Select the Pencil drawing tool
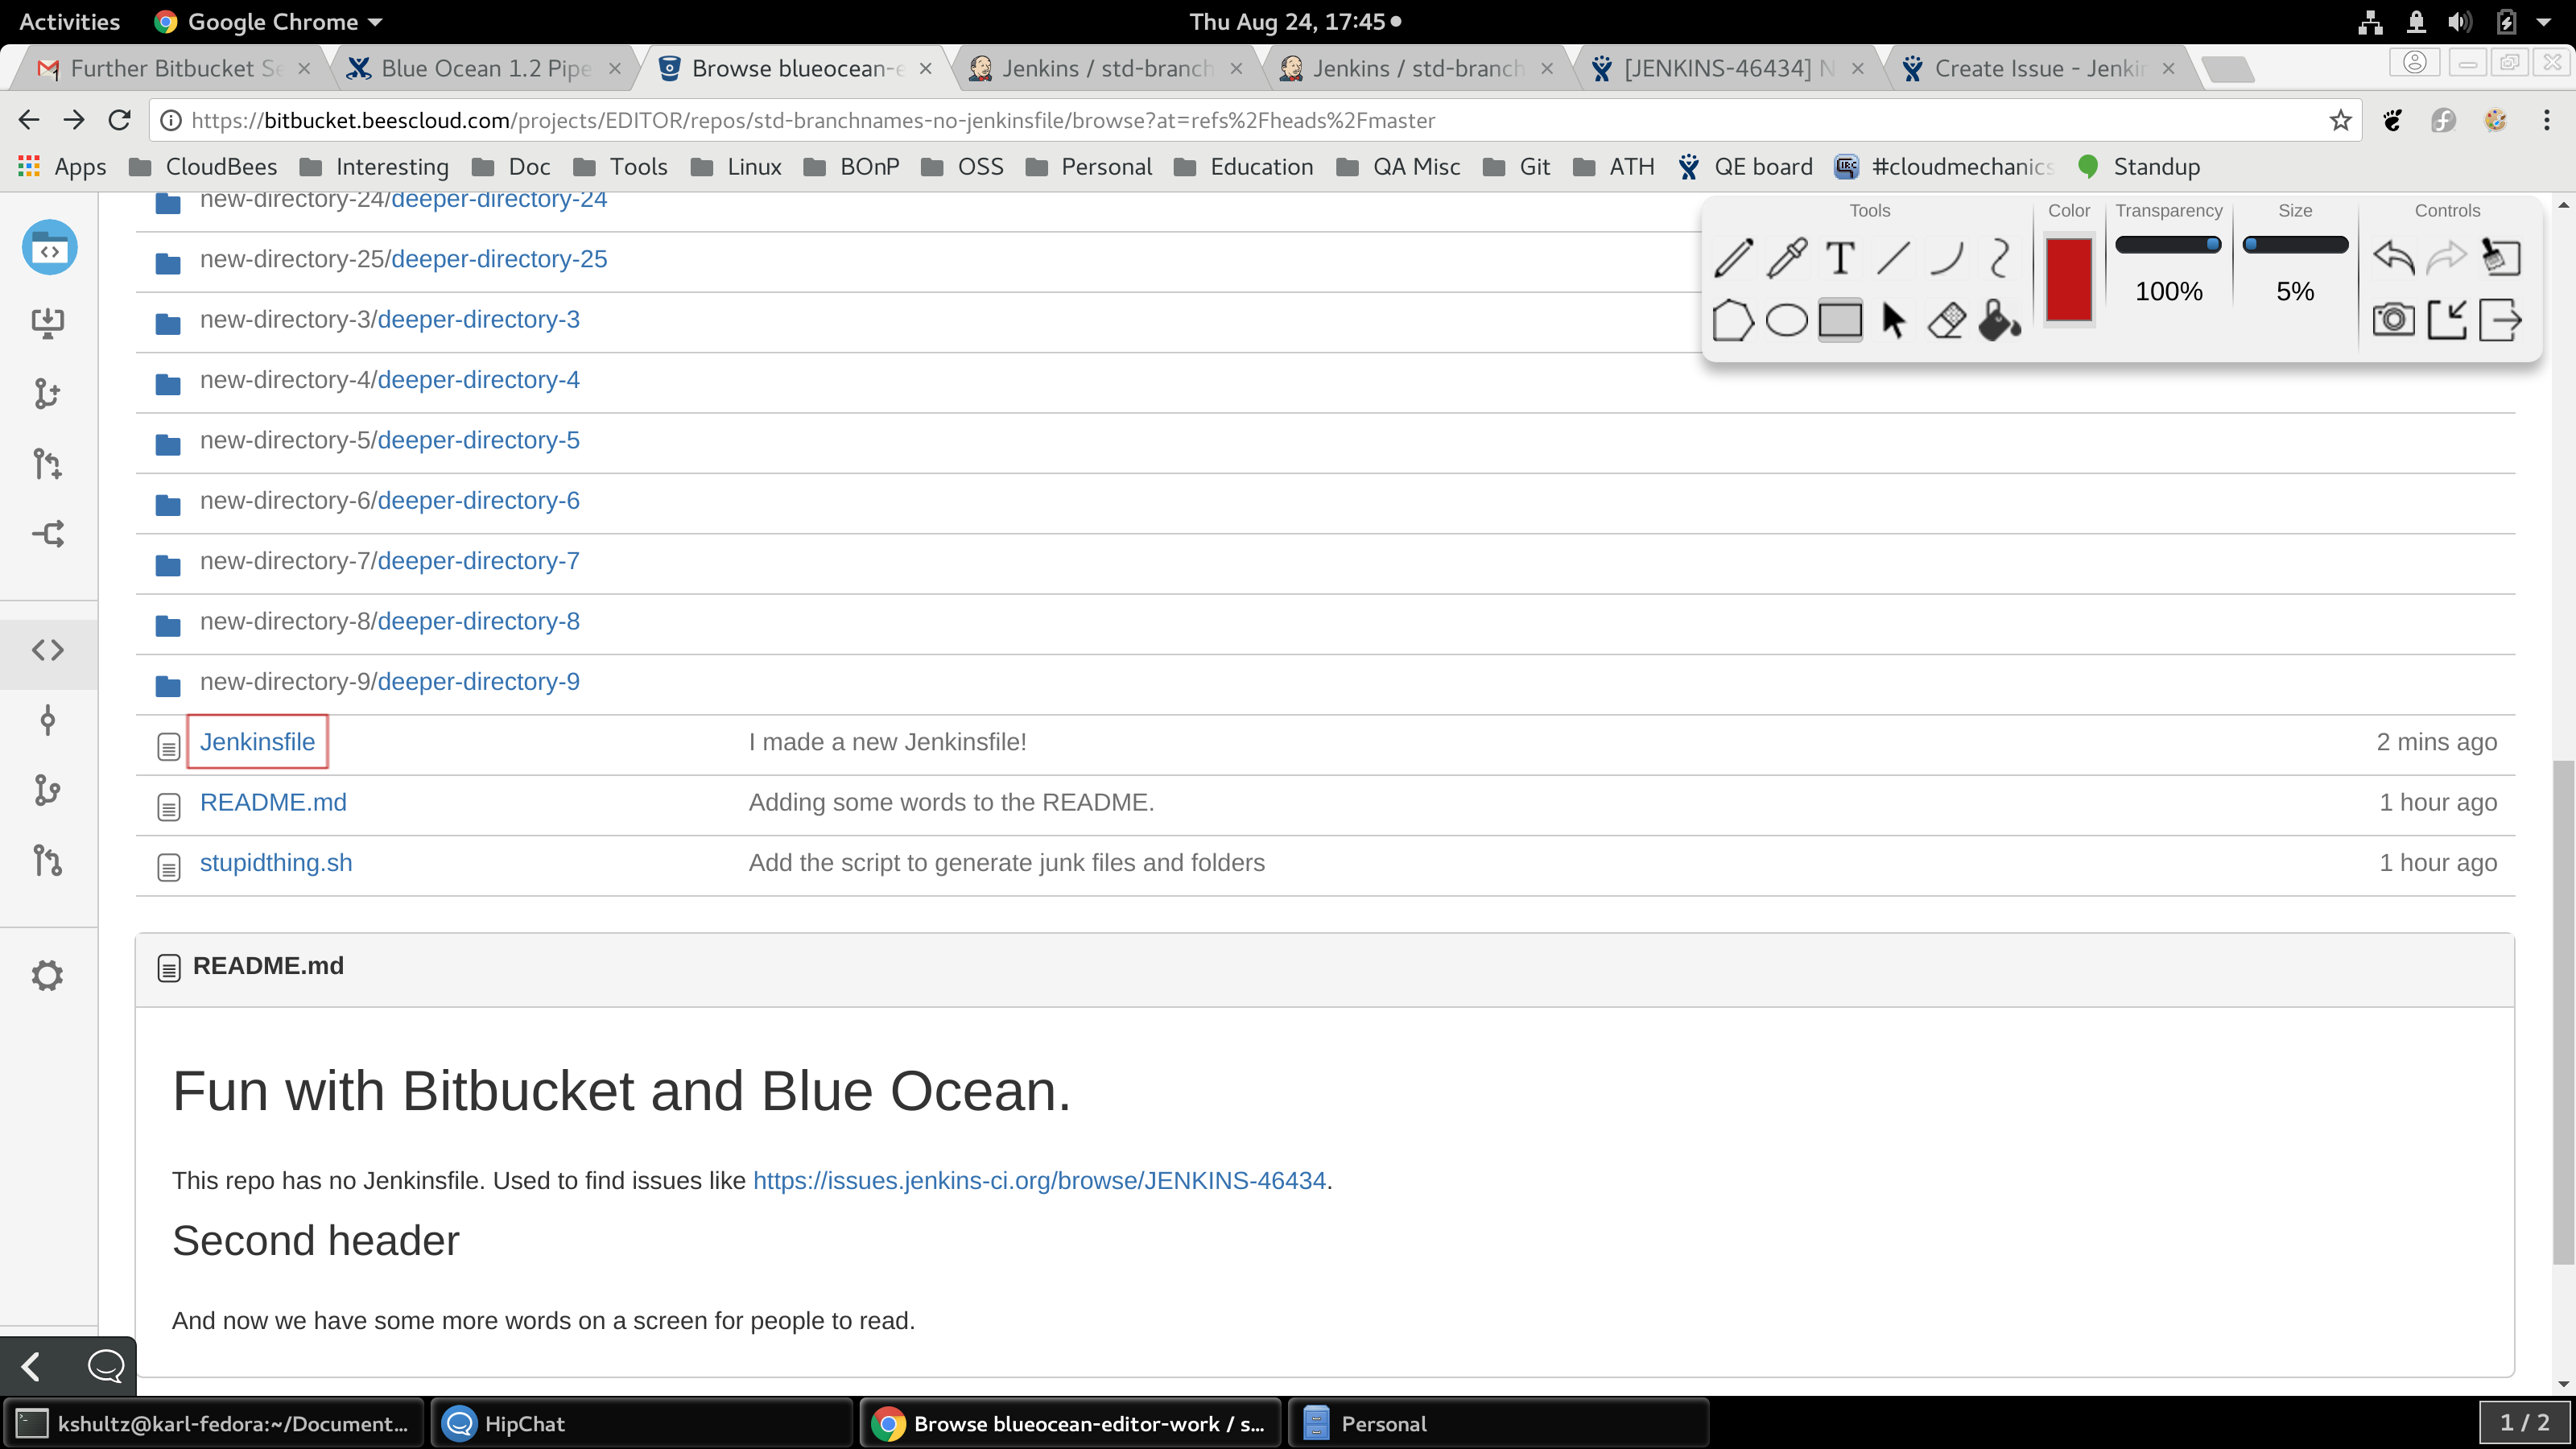 (x=1733, y=258)
